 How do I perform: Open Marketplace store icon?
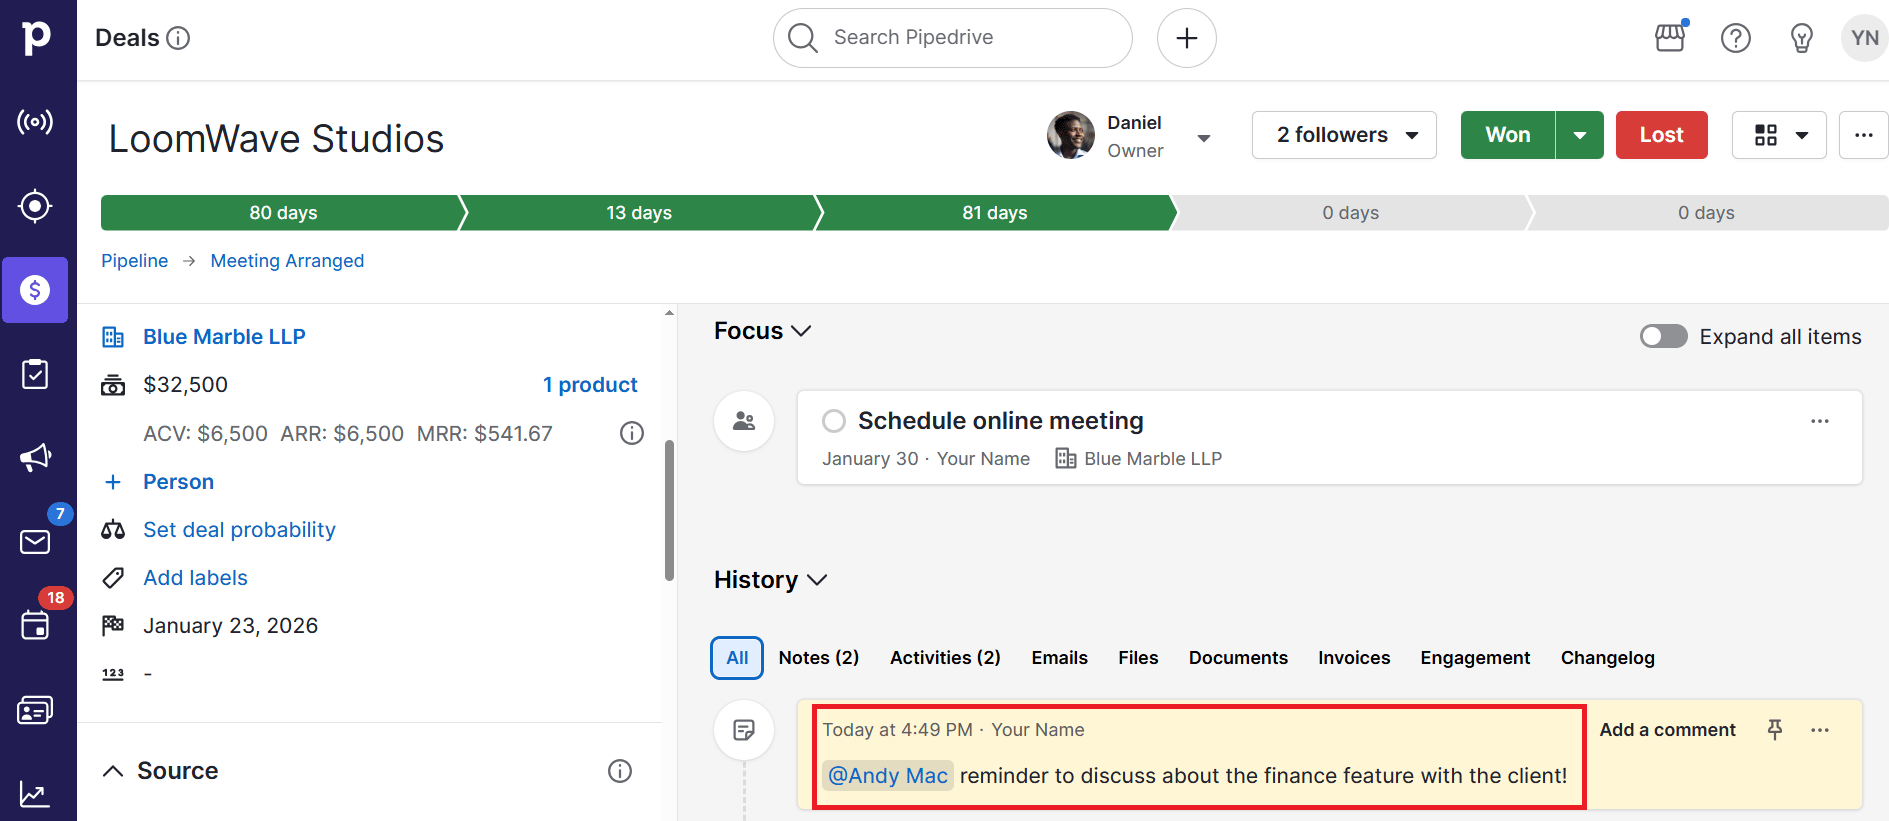pos(1670,38)
